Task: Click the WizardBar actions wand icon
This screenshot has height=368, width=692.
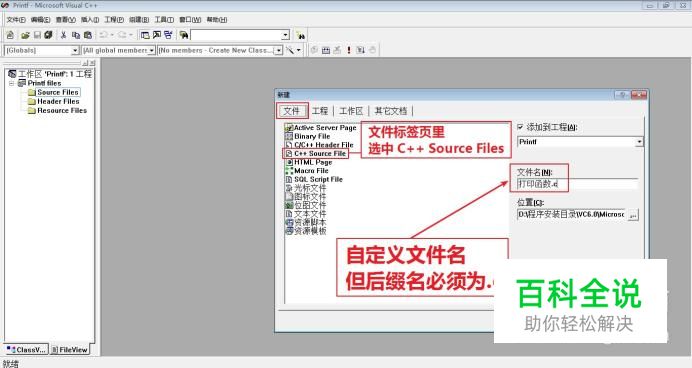Action: coord(290,50)
